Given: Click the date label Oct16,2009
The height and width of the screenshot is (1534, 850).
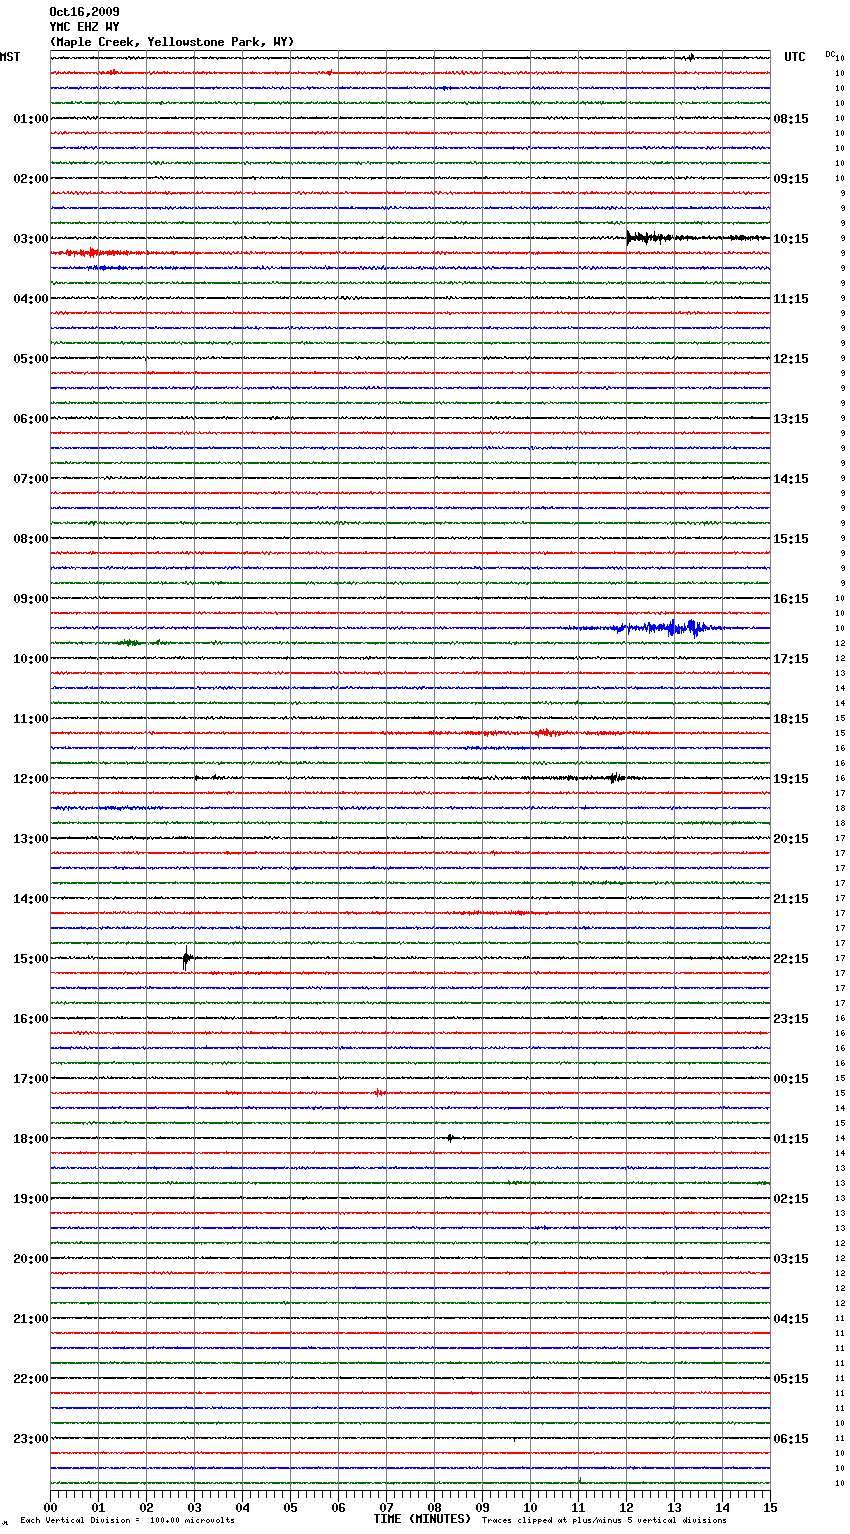Looking at the screenshot, I should [84, 12].
